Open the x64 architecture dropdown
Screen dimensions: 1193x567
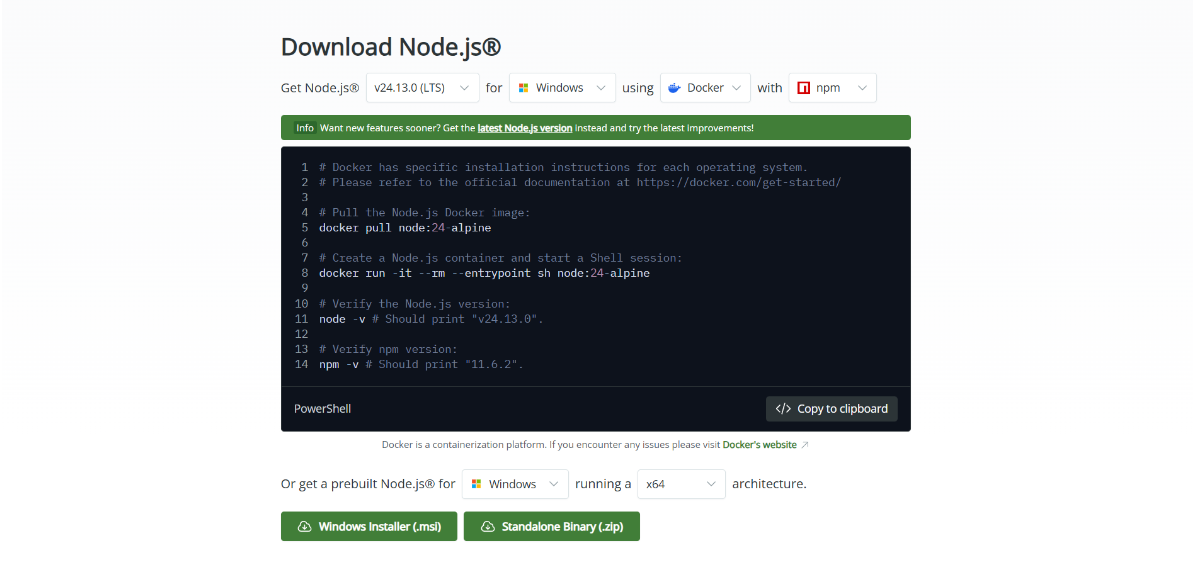click(681, 484)
